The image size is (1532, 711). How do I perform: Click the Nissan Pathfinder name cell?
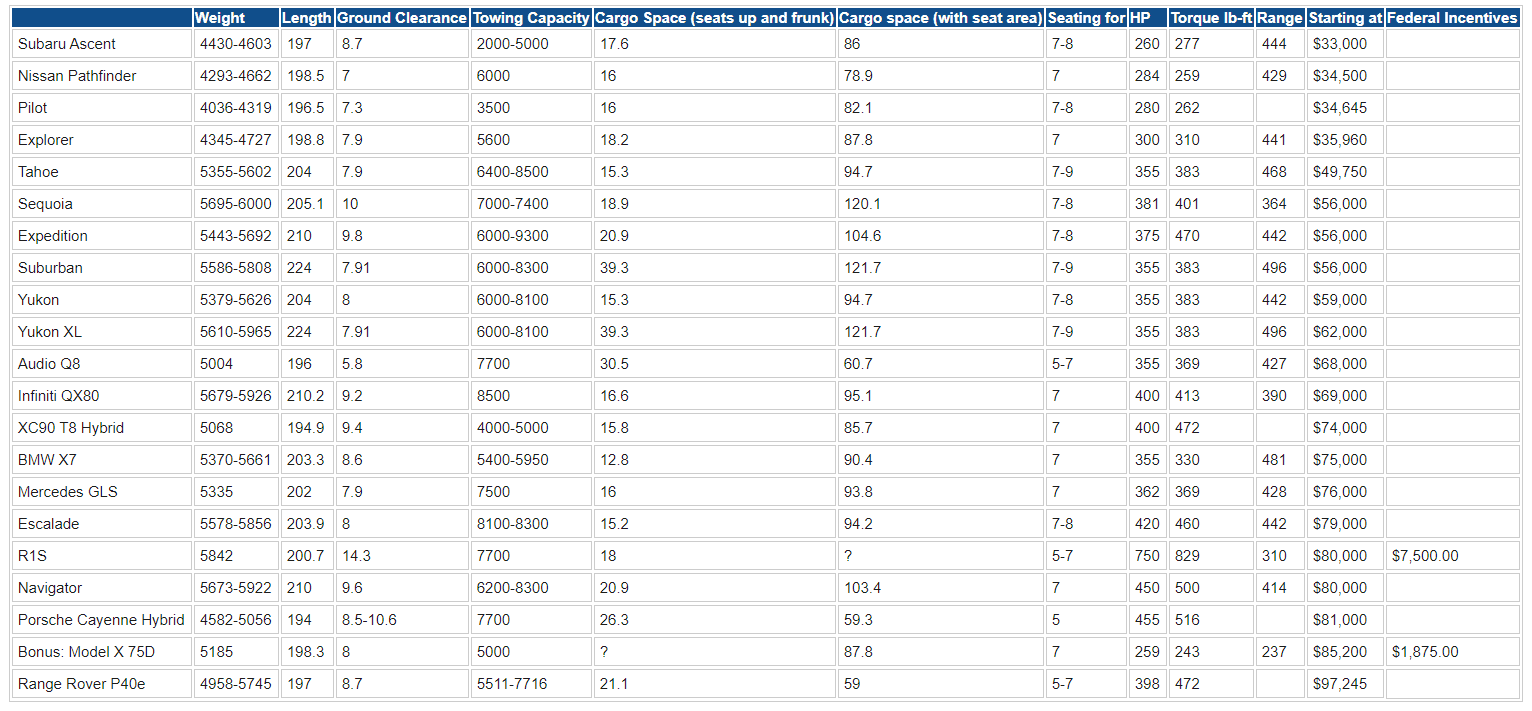click(102, 76)
